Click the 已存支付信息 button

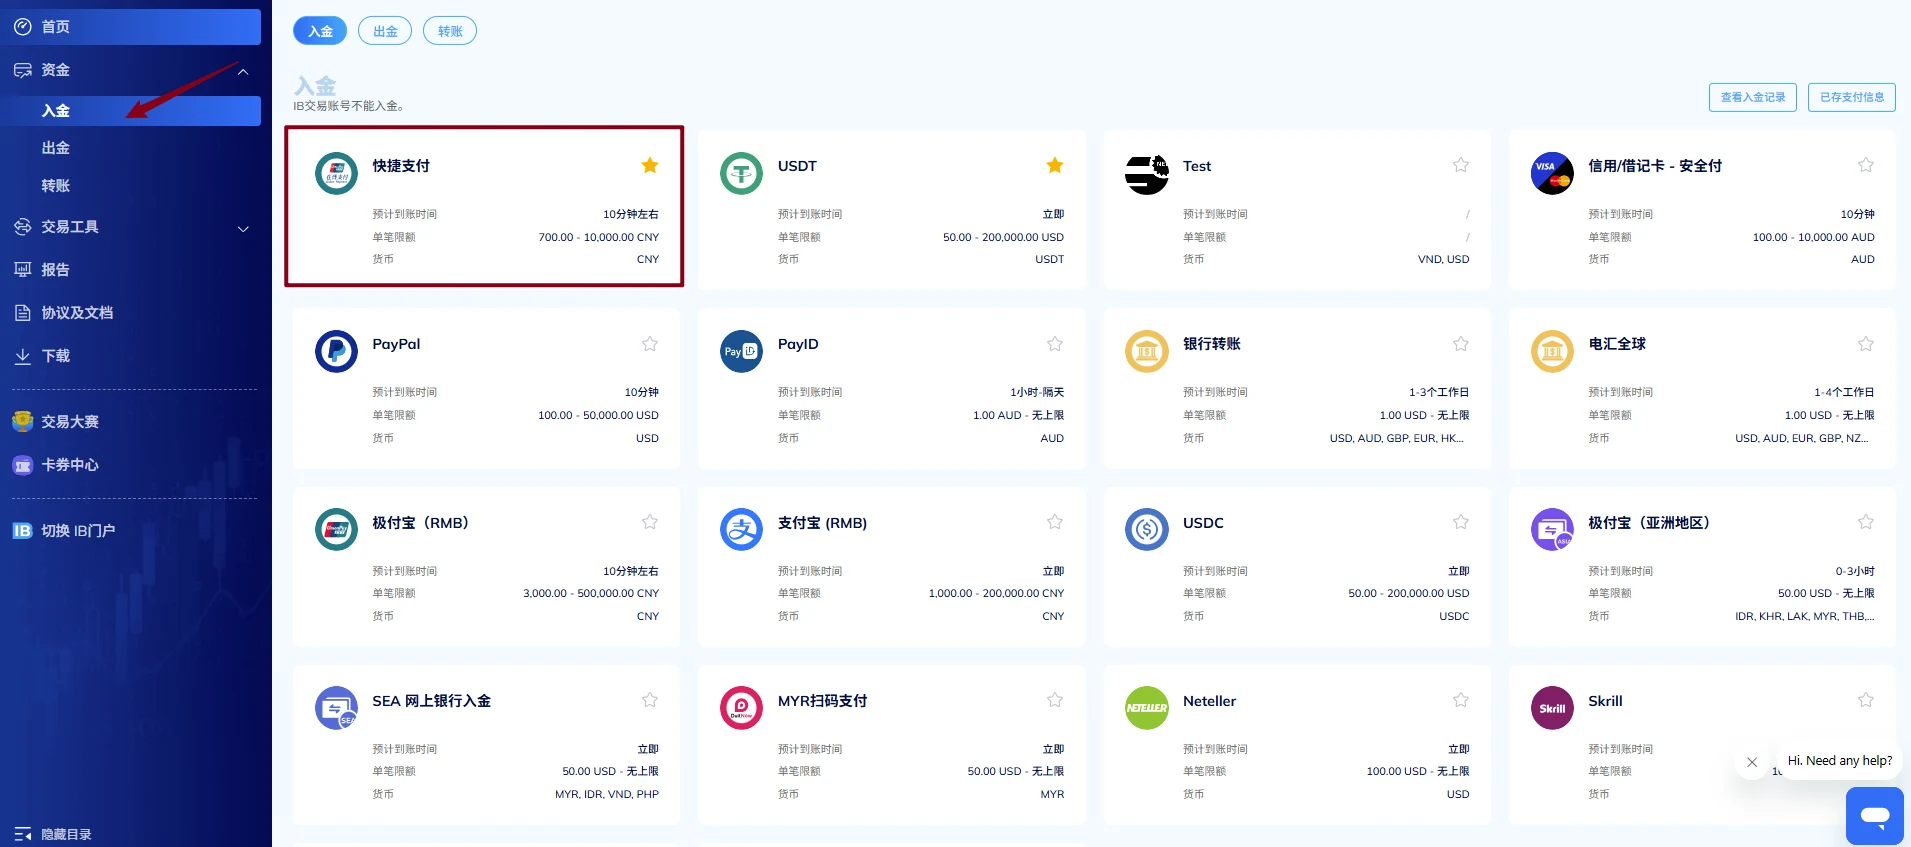coord(1852,97)
